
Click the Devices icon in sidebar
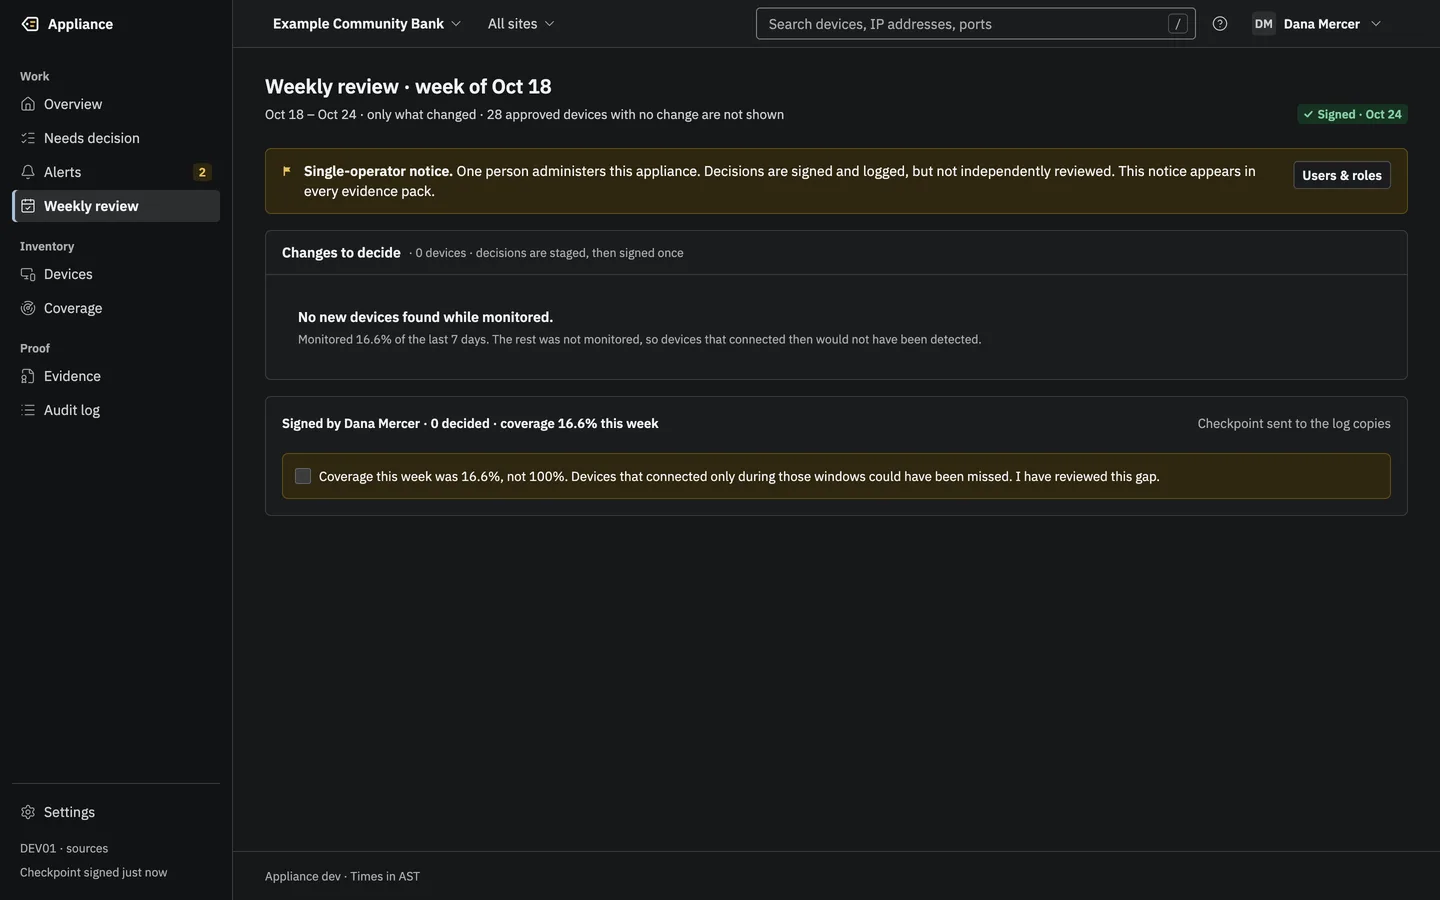click(28, 274)
